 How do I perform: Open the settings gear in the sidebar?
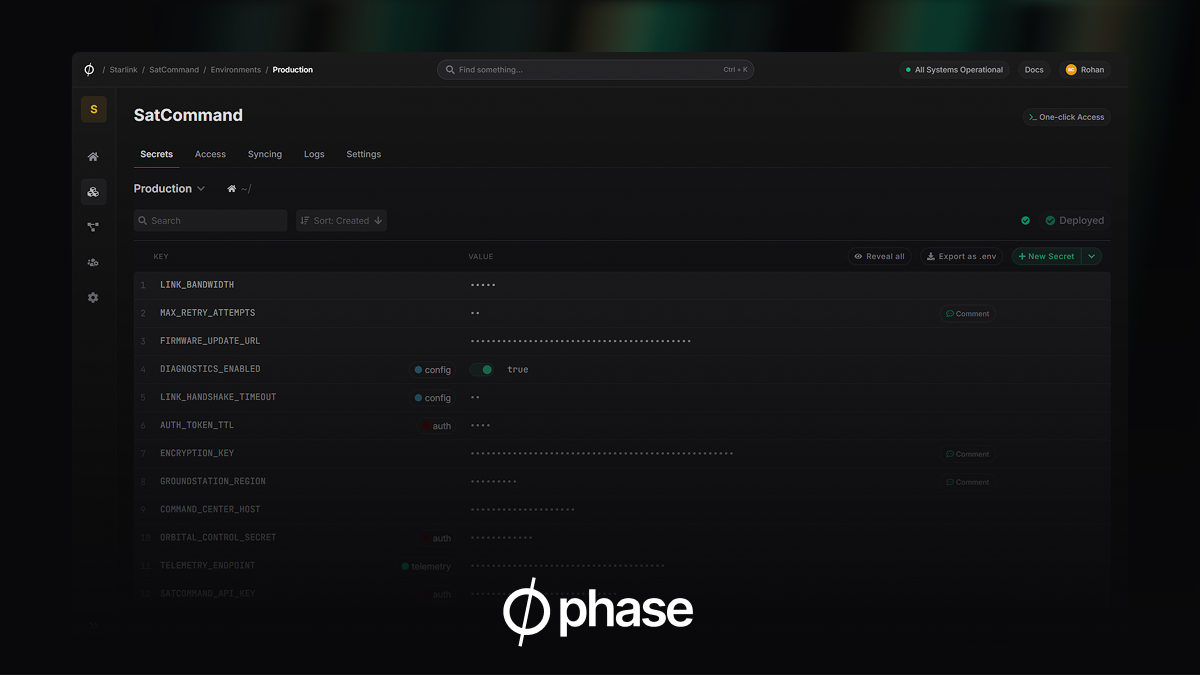[x=93, y=297]
